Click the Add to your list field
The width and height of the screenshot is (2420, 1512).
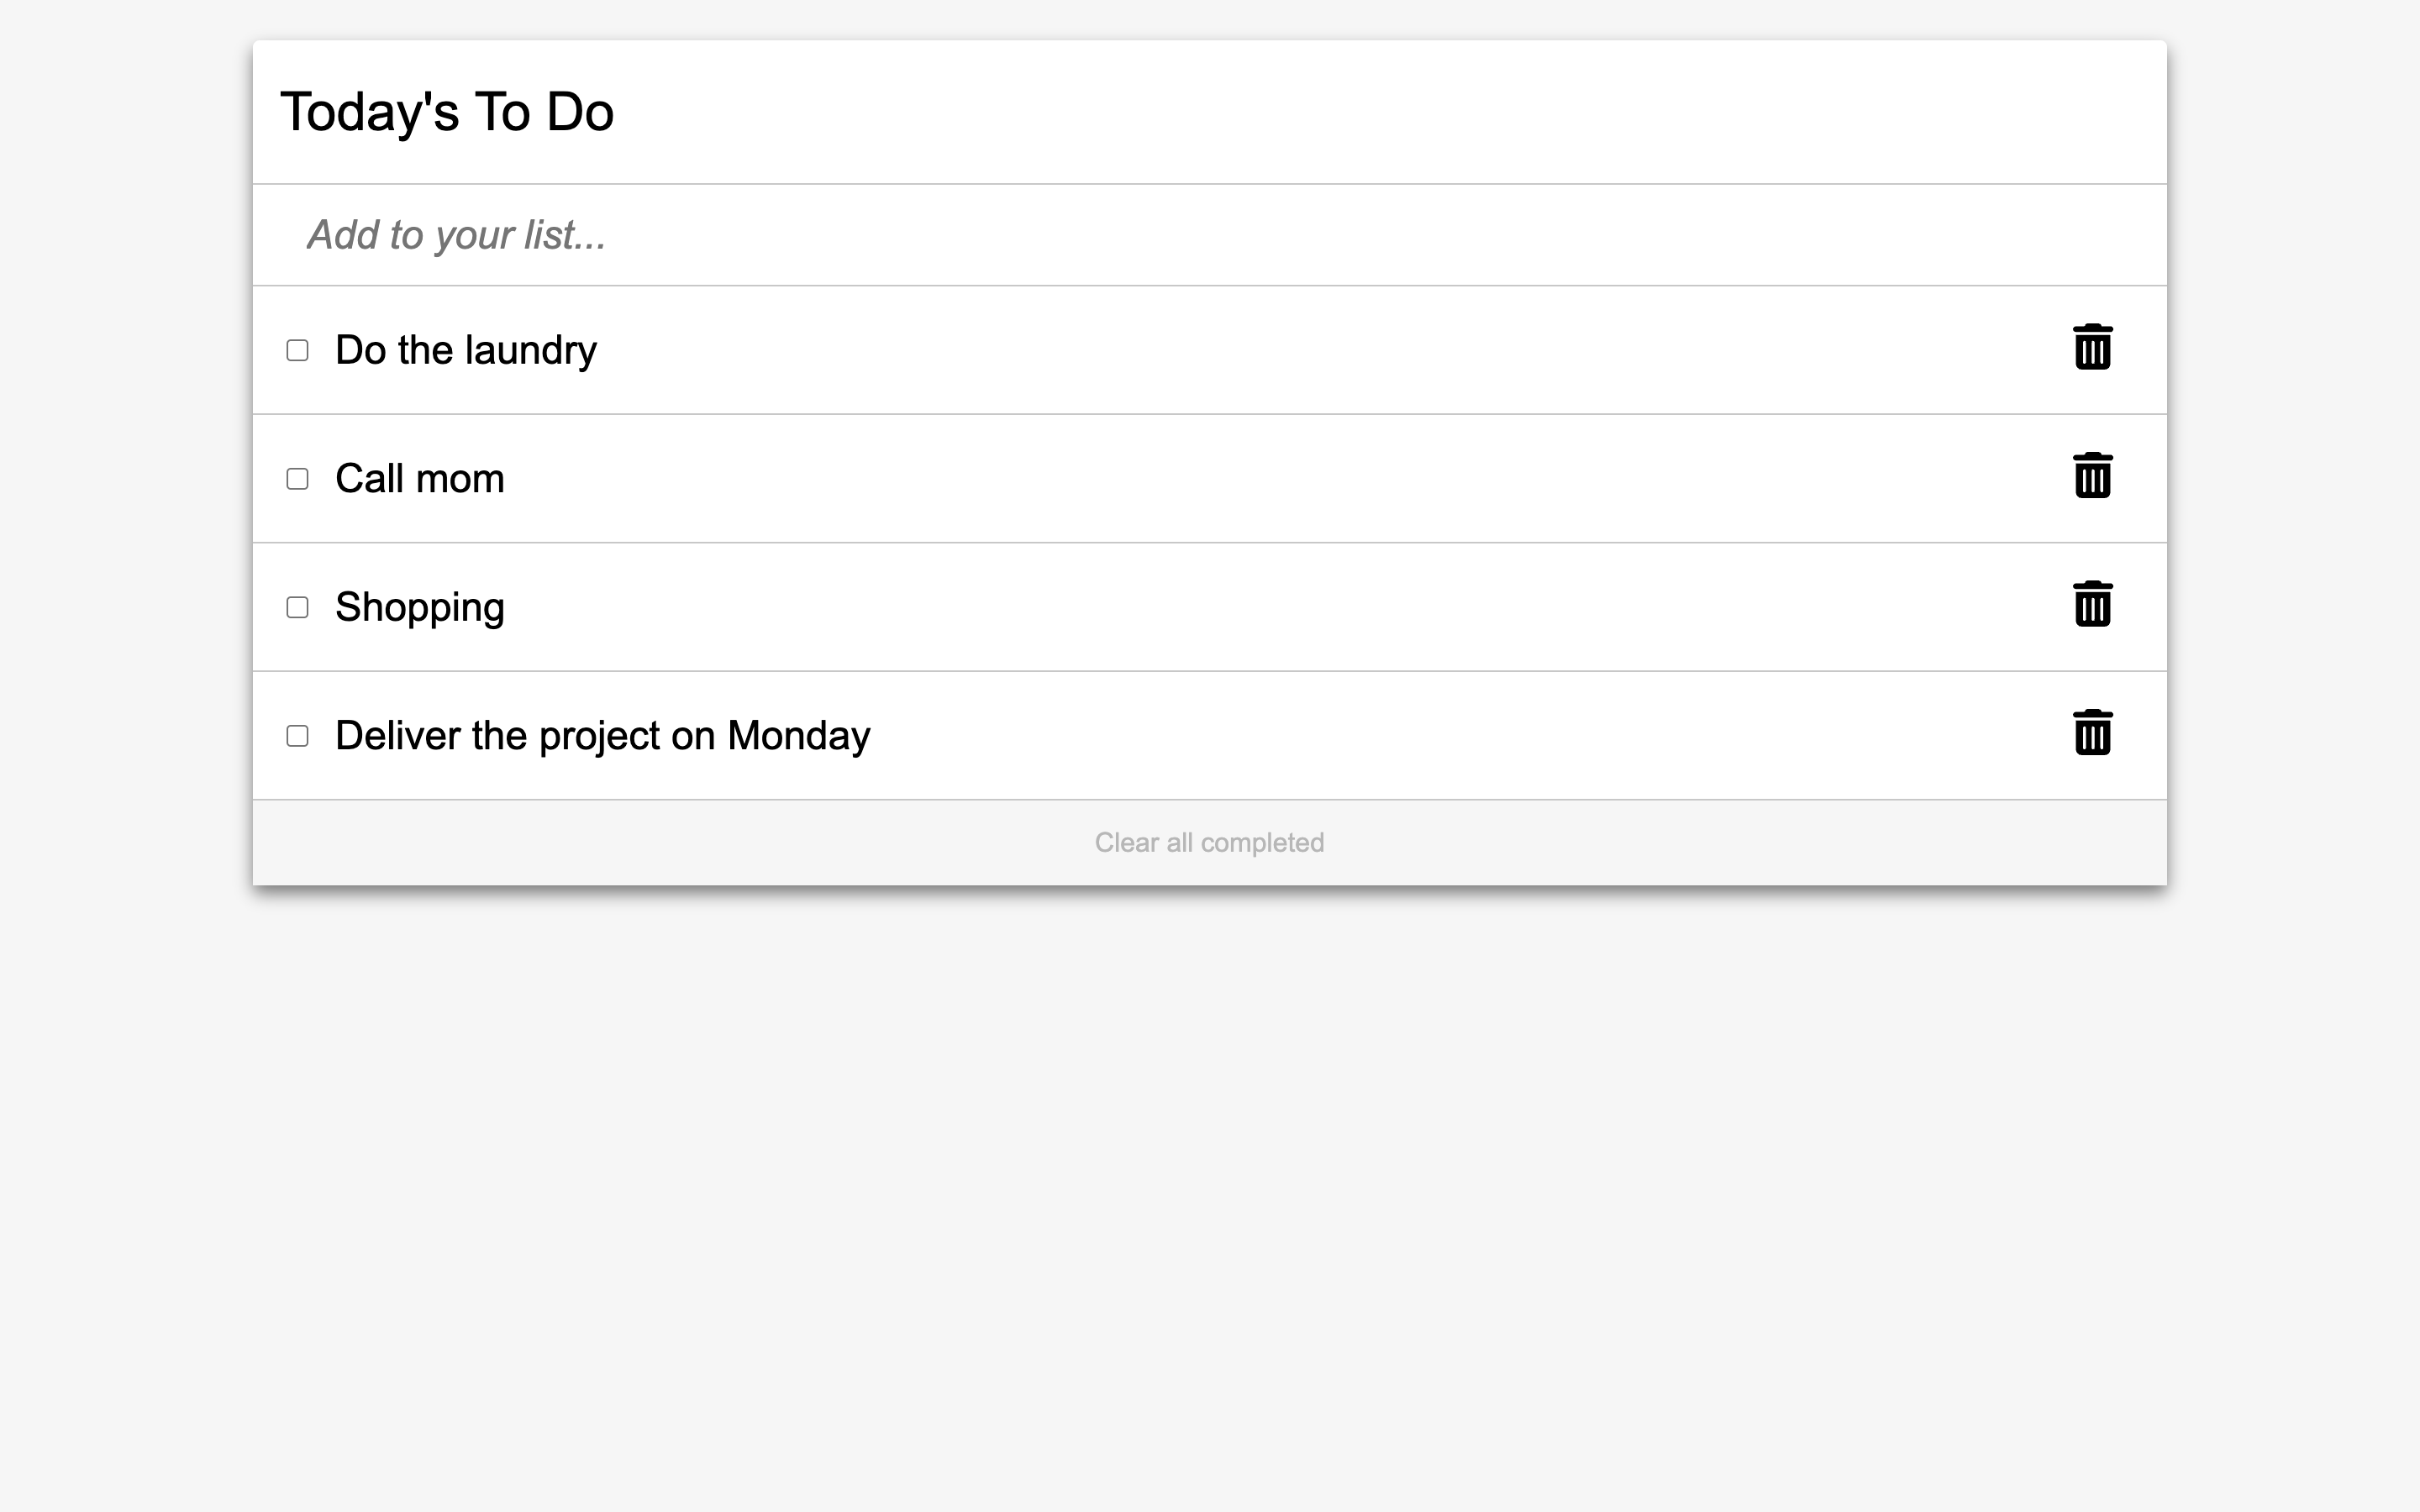tap(1200, 235)
